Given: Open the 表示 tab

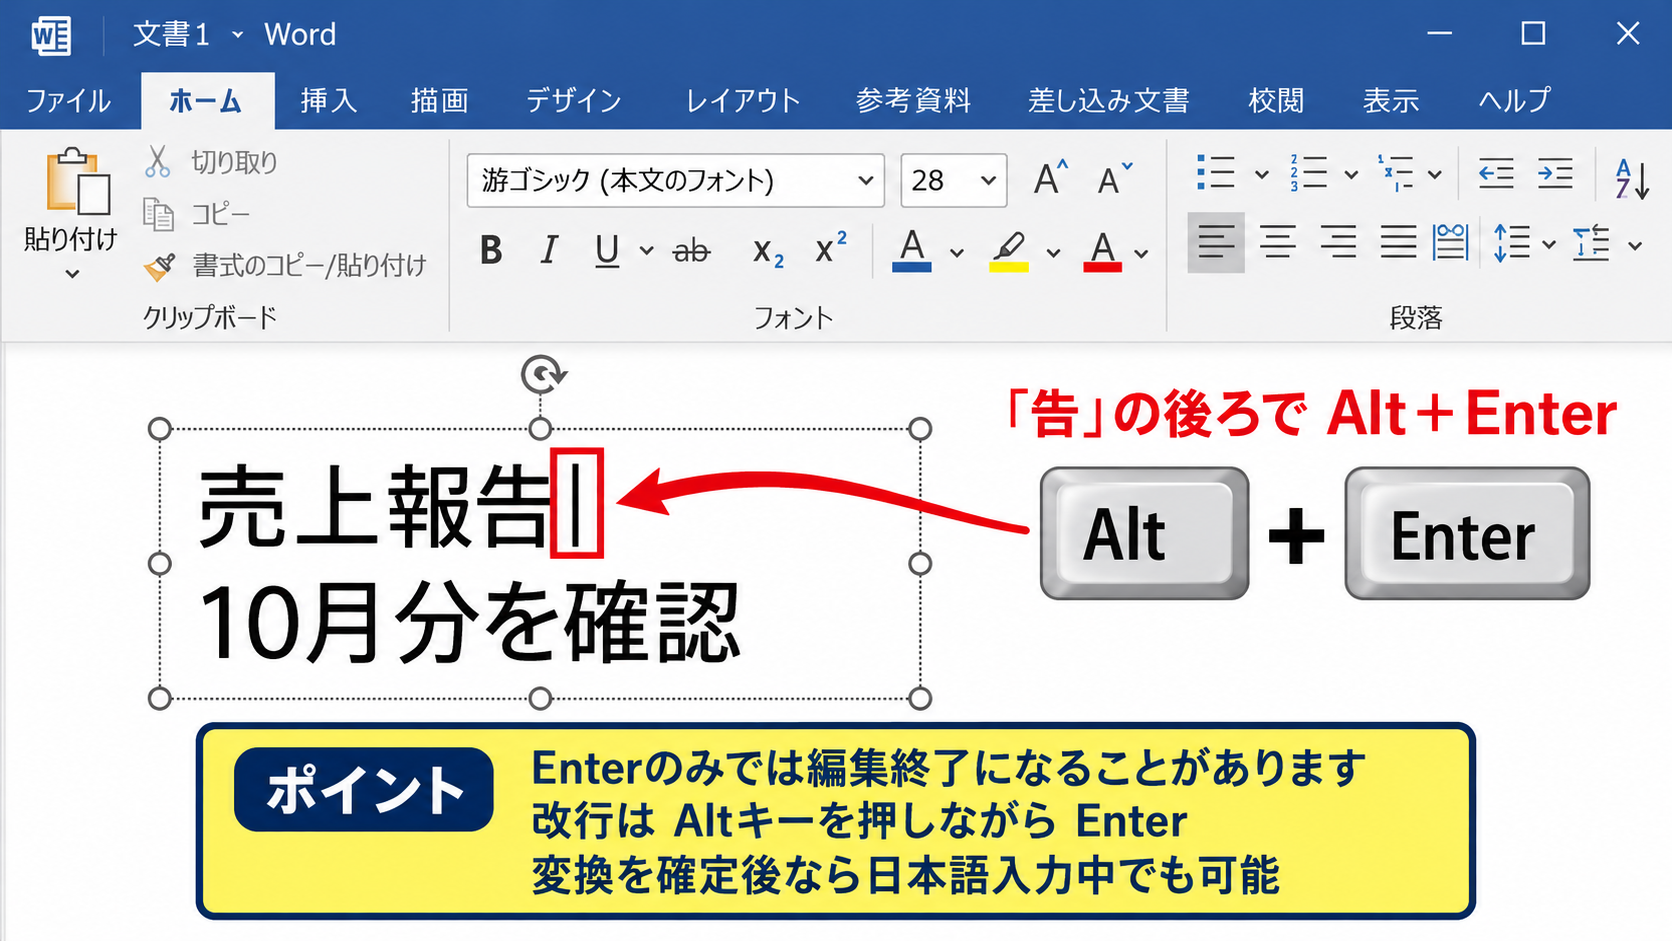Looking at the screenshot, I should 1391,101.
